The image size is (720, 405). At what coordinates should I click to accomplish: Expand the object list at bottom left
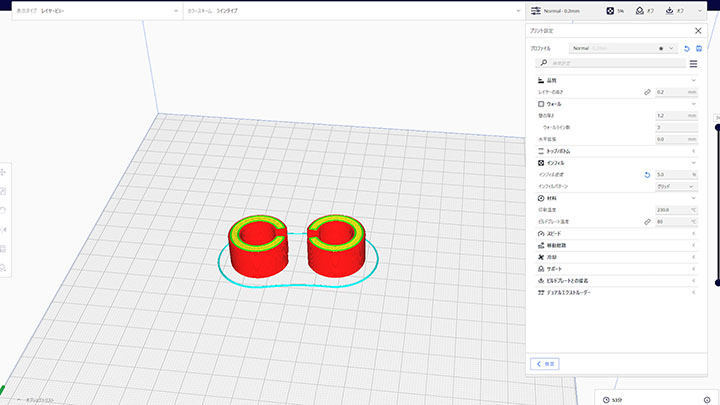pyautogui.click(x=35, y=400)
